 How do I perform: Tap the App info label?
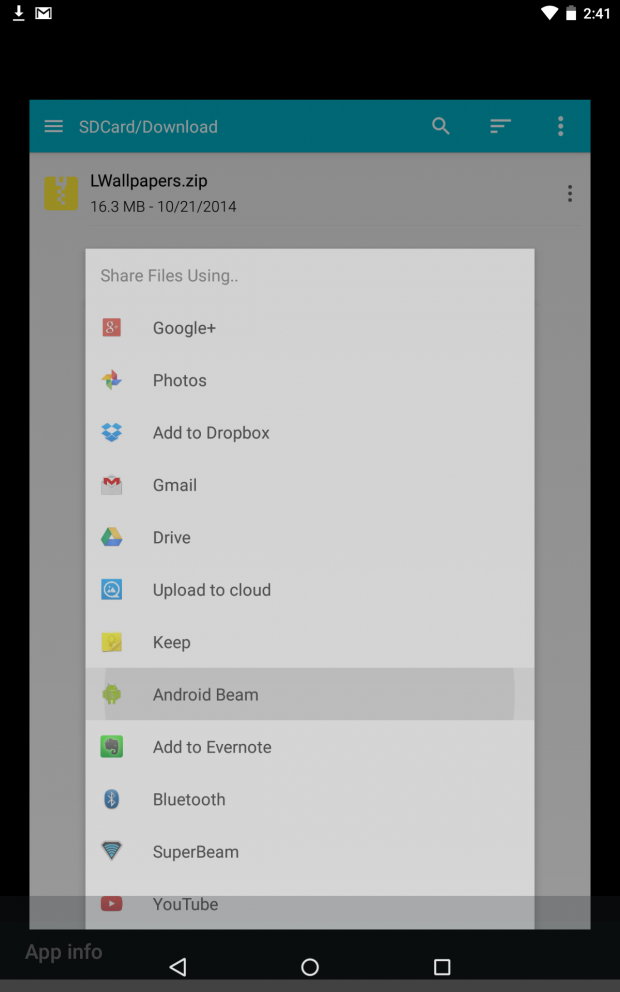tap(63, 952)
